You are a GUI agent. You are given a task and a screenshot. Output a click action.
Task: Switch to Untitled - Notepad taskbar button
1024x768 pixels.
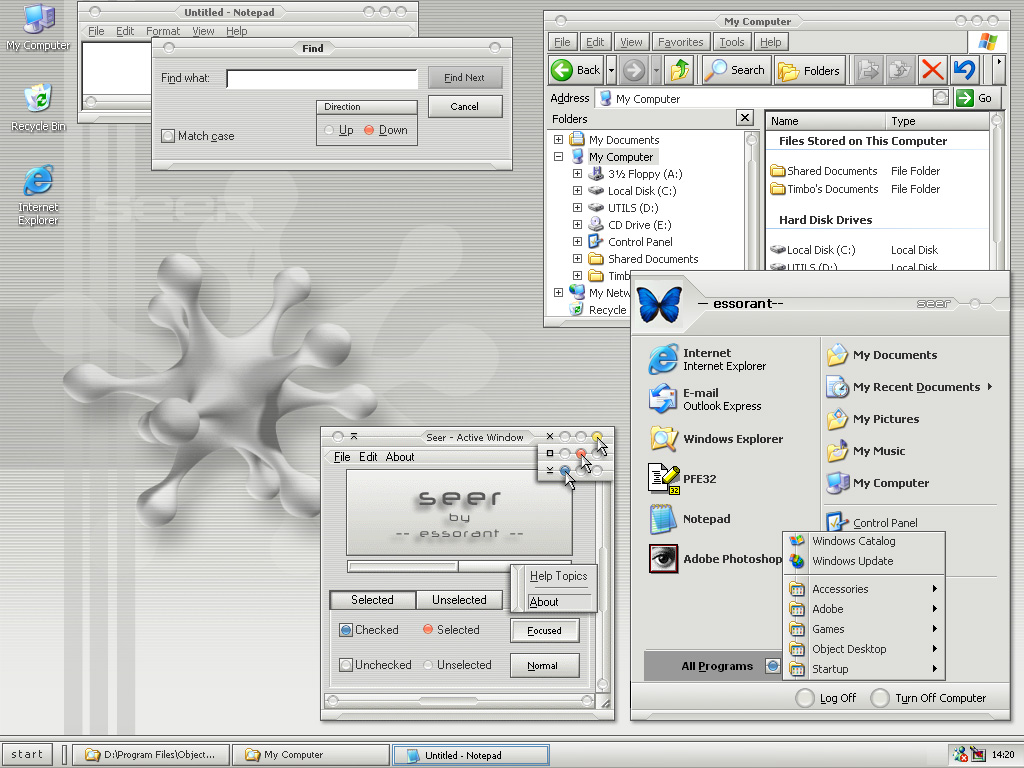click(470, 755)
